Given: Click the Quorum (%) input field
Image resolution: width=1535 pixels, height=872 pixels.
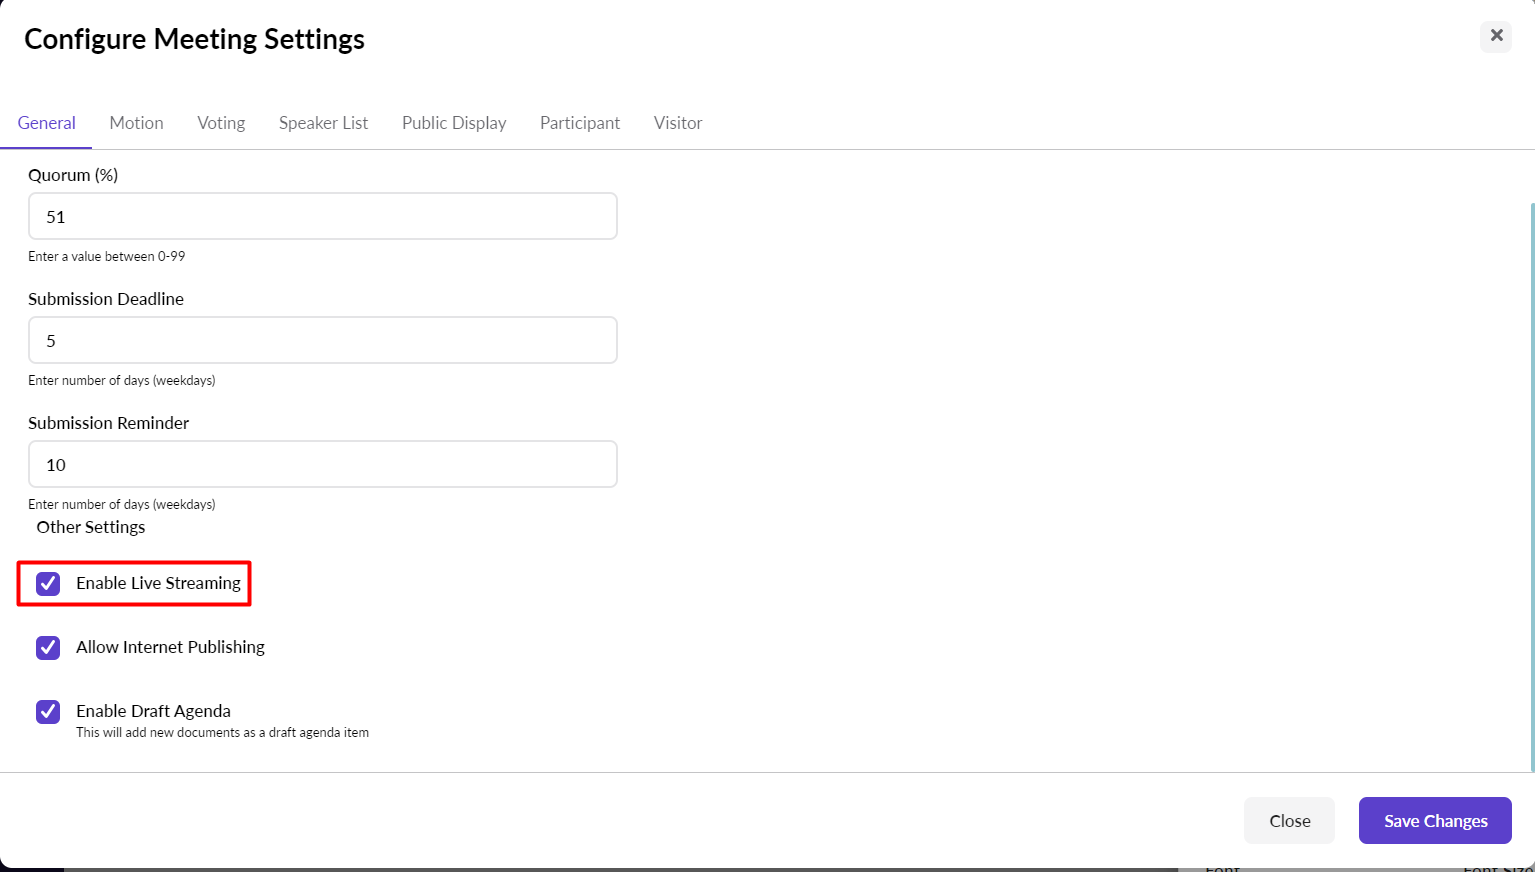Looking at the screenshot, I should point(322,217).
